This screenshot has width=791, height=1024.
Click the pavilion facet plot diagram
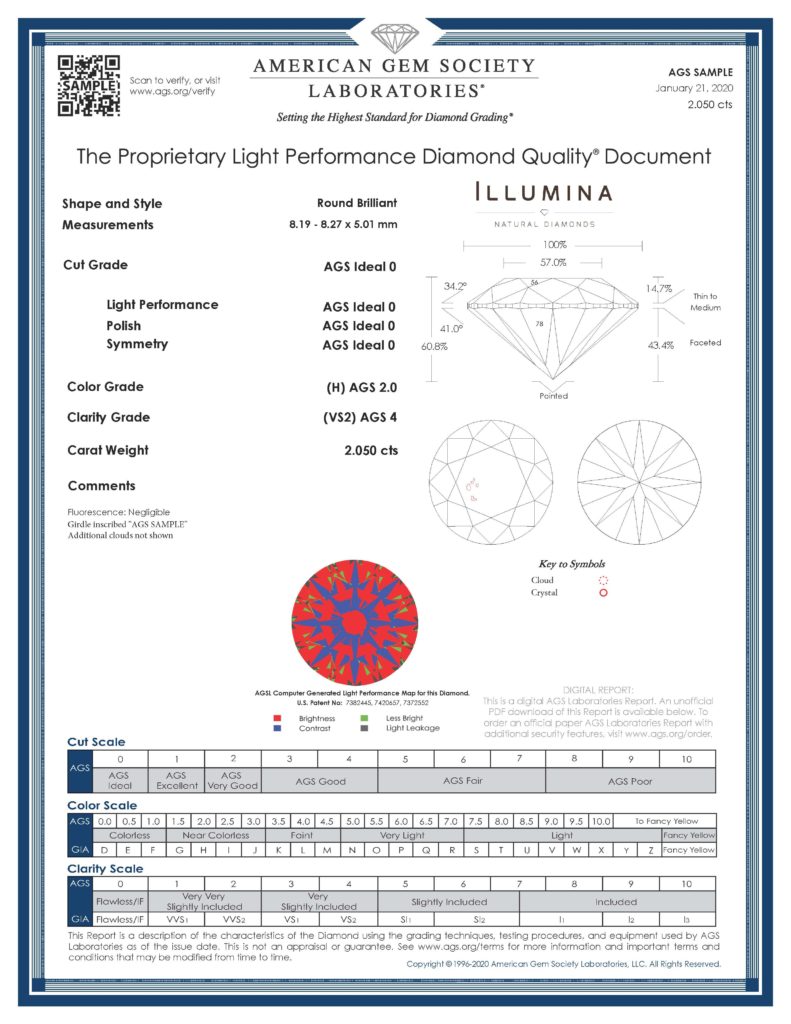tap(638, 482)
